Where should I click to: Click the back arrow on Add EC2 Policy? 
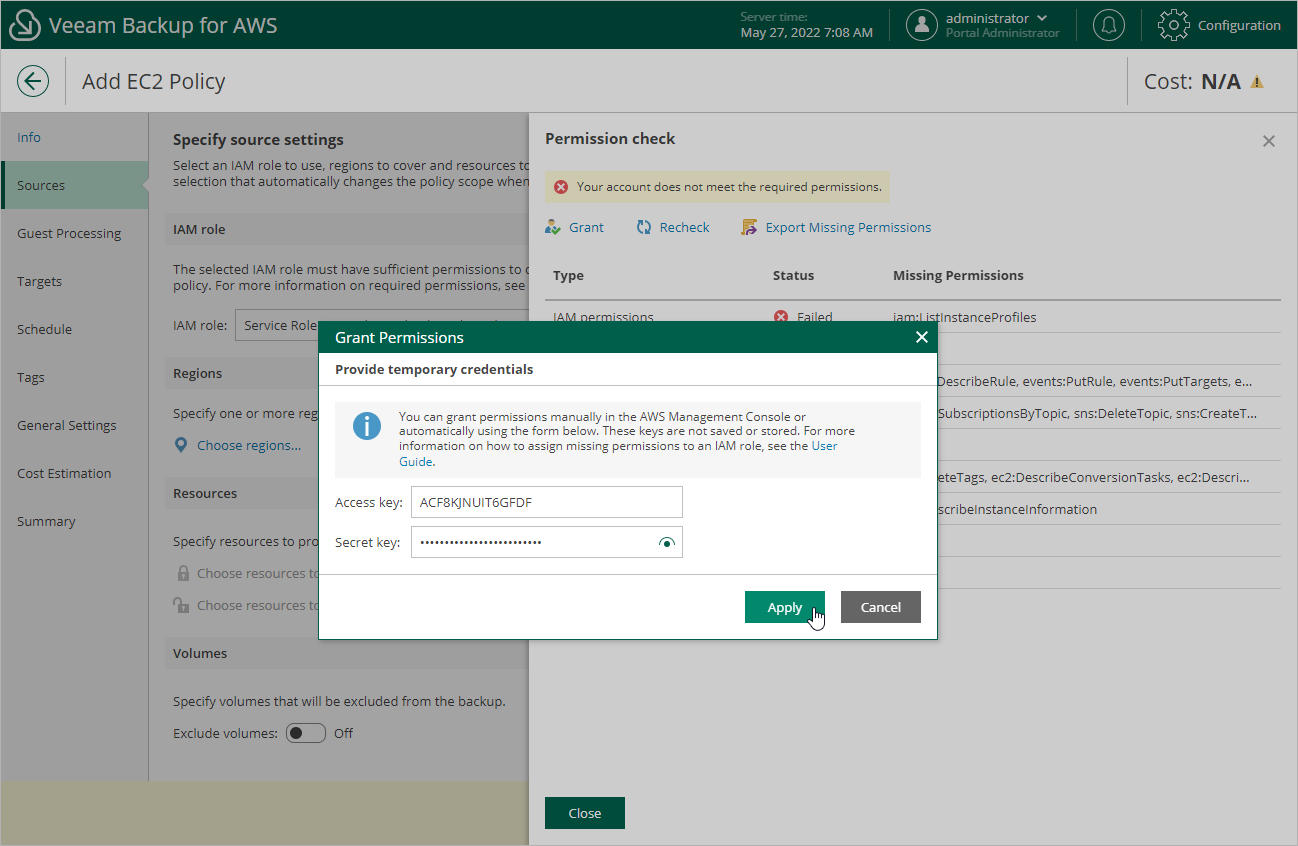33,81
